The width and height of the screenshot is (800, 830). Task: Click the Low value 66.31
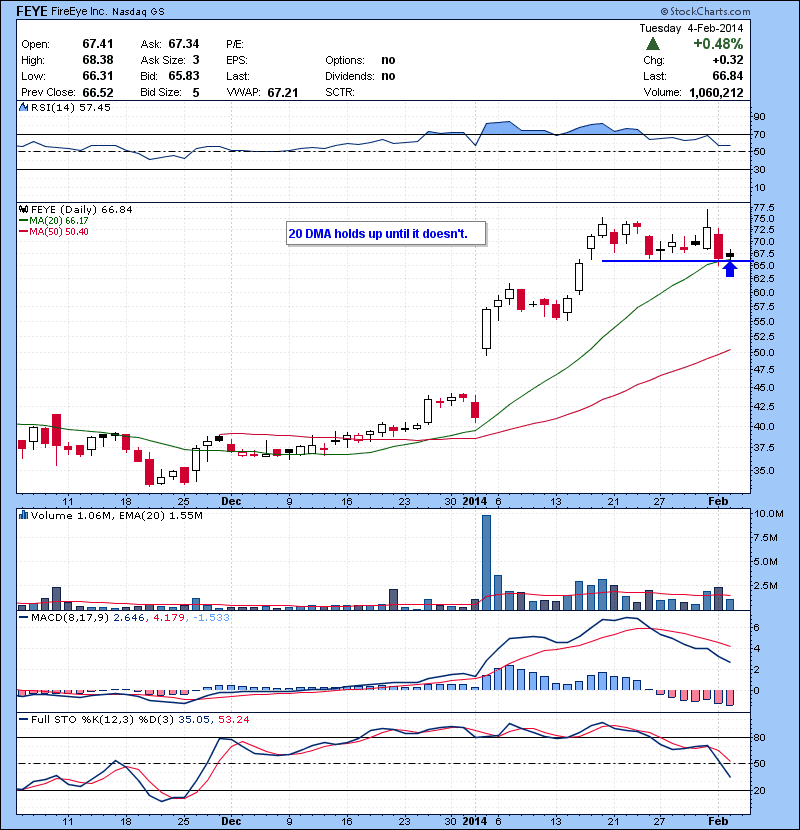point(98,76)
